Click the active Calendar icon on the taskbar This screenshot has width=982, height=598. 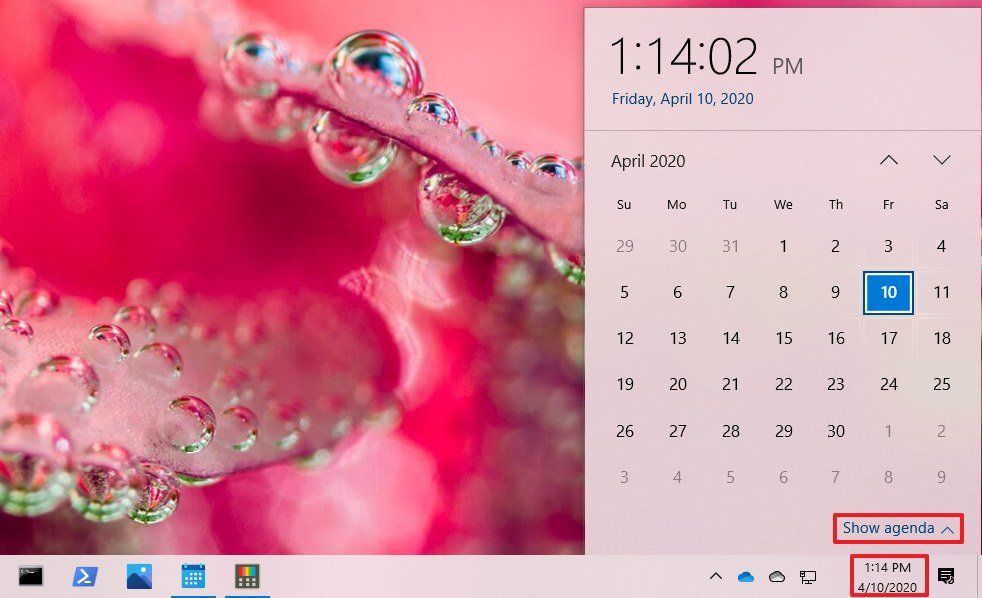click(193, 577)
